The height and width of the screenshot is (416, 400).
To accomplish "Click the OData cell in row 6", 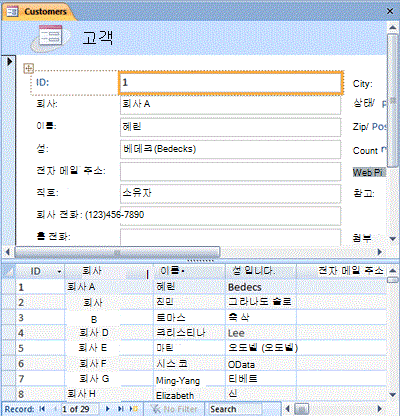I will tap(261, 364).
